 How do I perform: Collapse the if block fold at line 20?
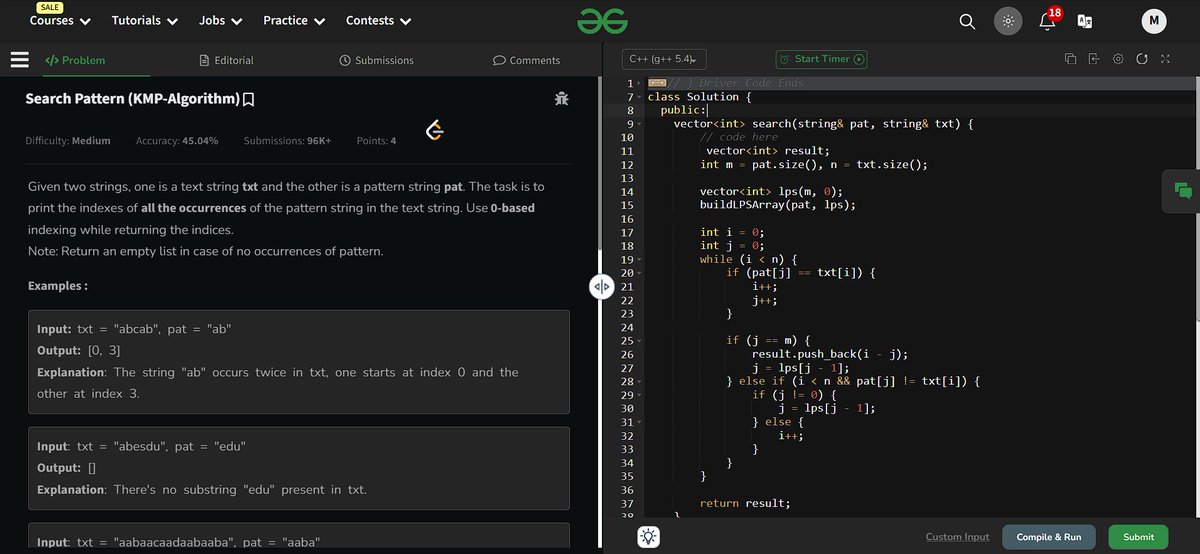coord(639,273)
